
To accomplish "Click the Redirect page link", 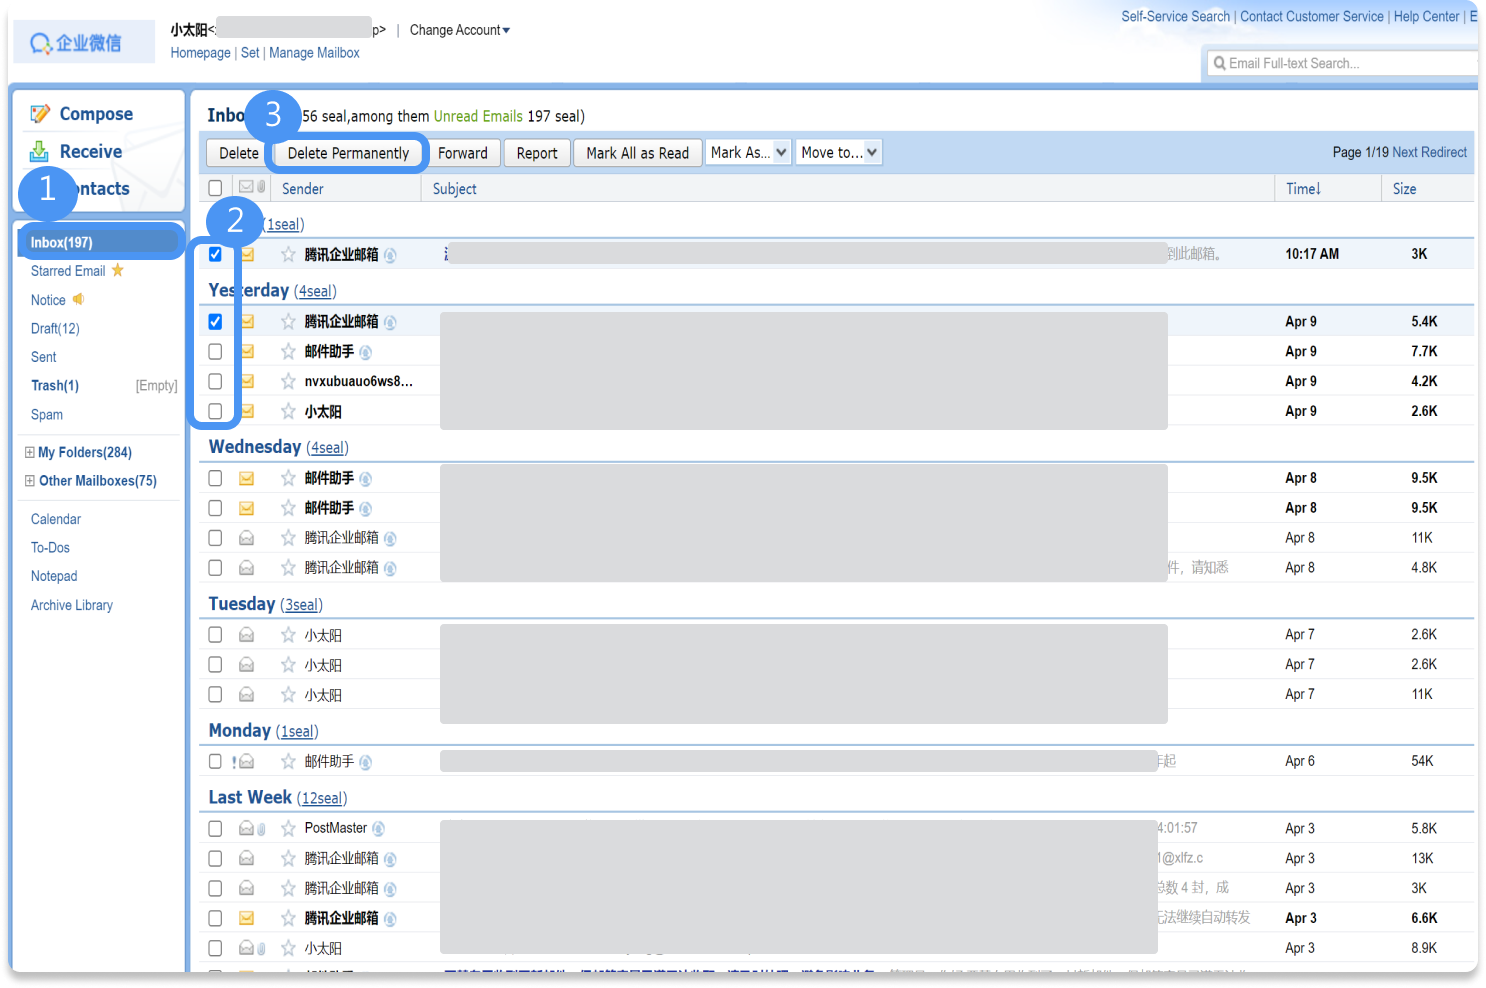I will tap(1444, 152).
